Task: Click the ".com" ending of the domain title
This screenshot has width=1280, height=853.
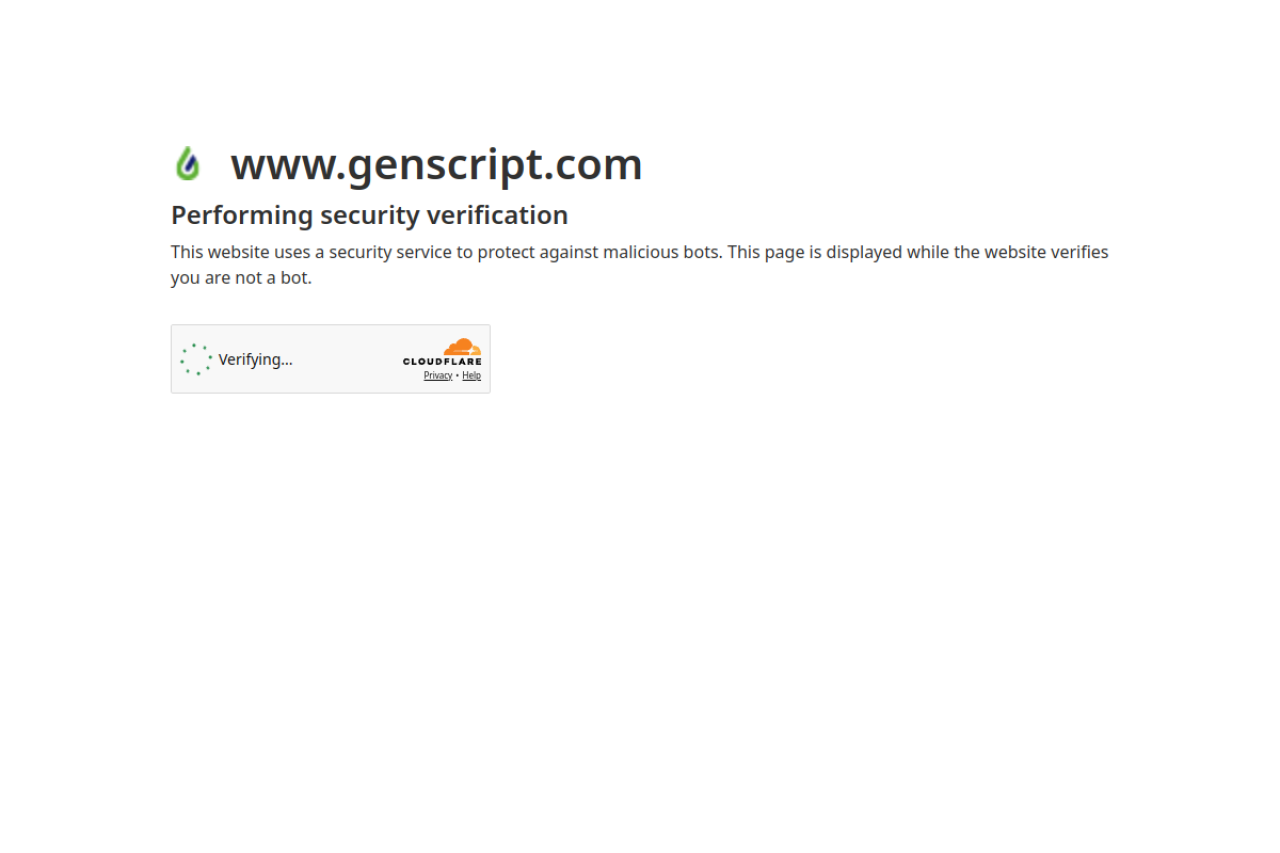Action: 593,164
